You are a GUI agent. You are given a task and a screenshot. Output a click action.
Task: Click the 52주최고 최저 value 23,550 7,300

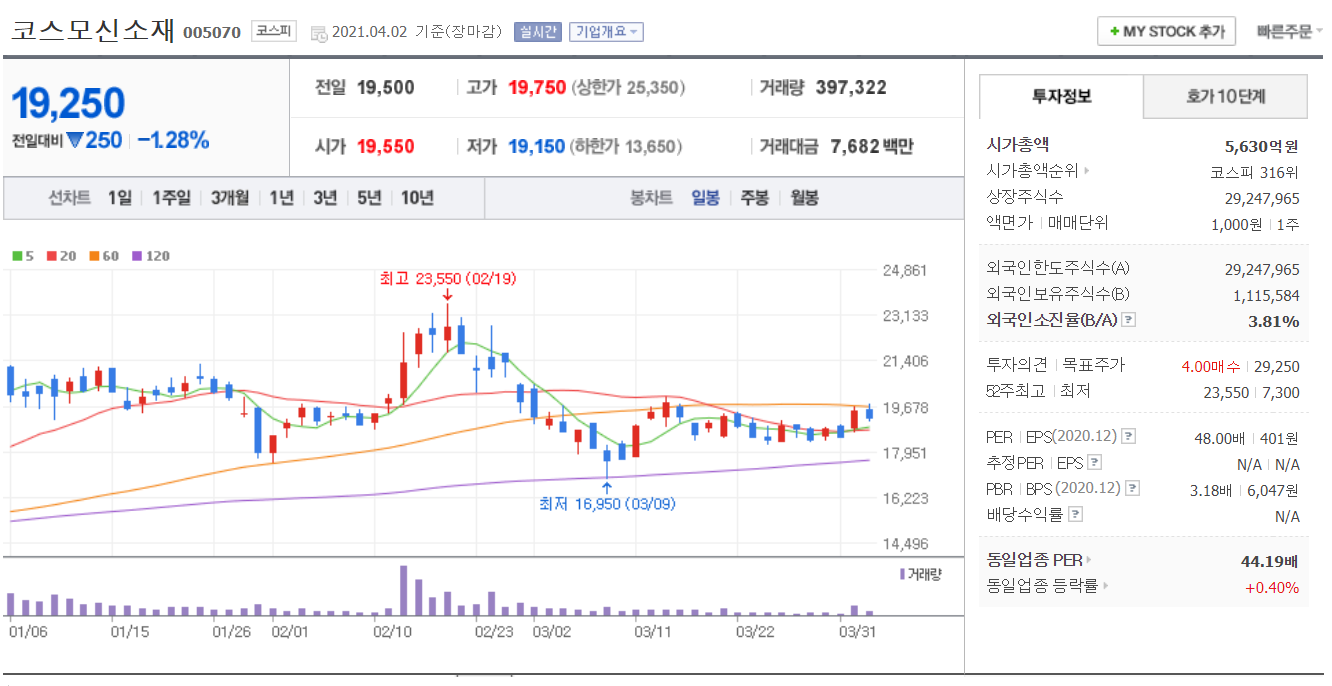[x=1251, y=392]
